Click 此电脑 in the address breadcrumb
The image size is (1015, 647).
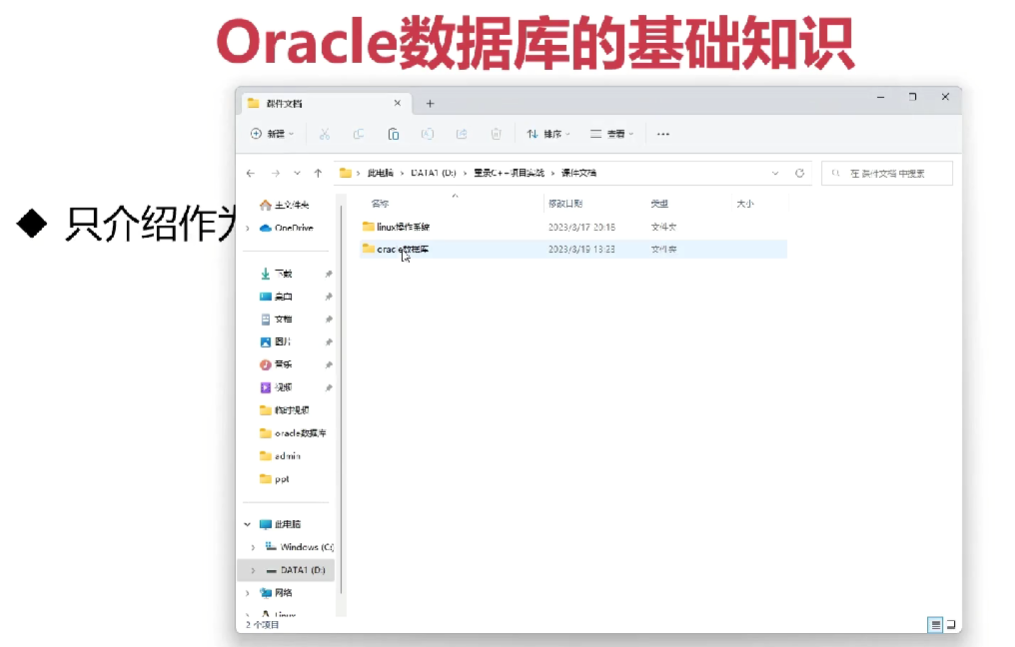pos(380,173)
